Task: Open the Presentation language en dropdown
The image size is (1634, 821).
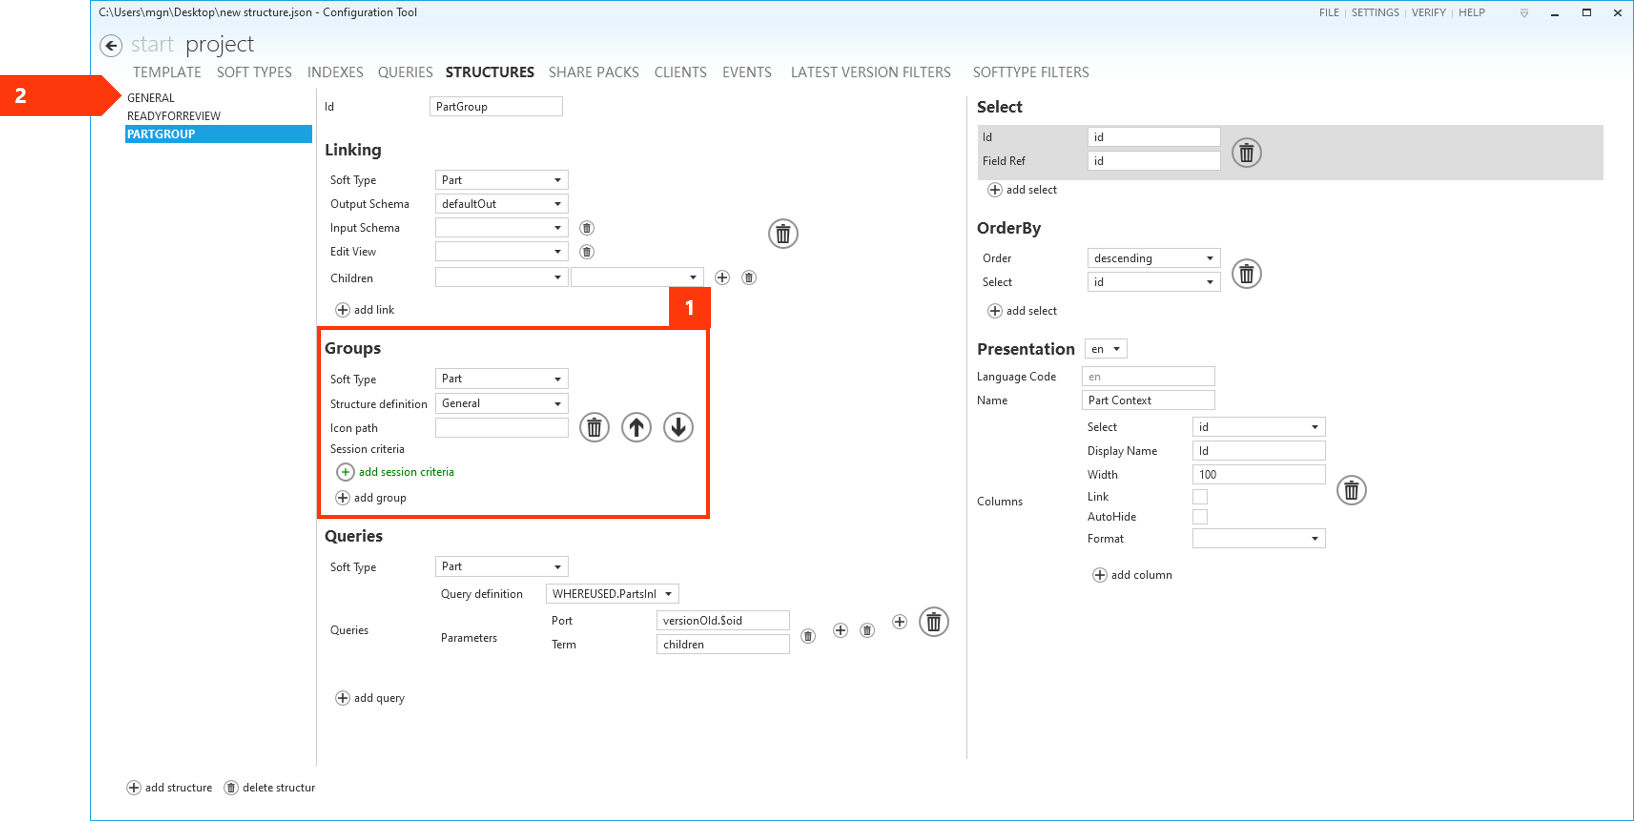Action: (1105, 349)
